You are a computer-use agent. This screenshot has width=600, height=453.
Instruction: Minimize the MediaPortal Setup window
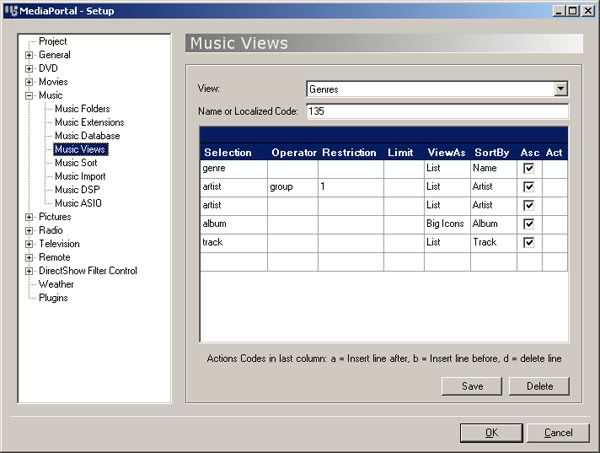[x=559, y=11]
